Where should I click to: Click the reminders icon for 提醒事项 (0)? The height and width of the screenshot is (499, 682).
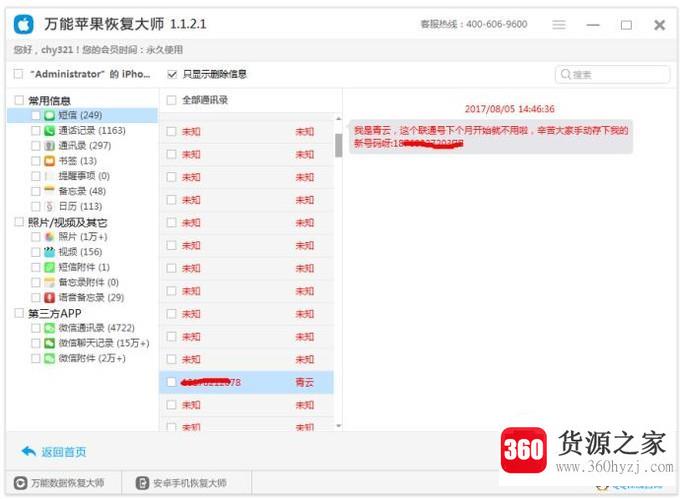click(x=50, y=176)
